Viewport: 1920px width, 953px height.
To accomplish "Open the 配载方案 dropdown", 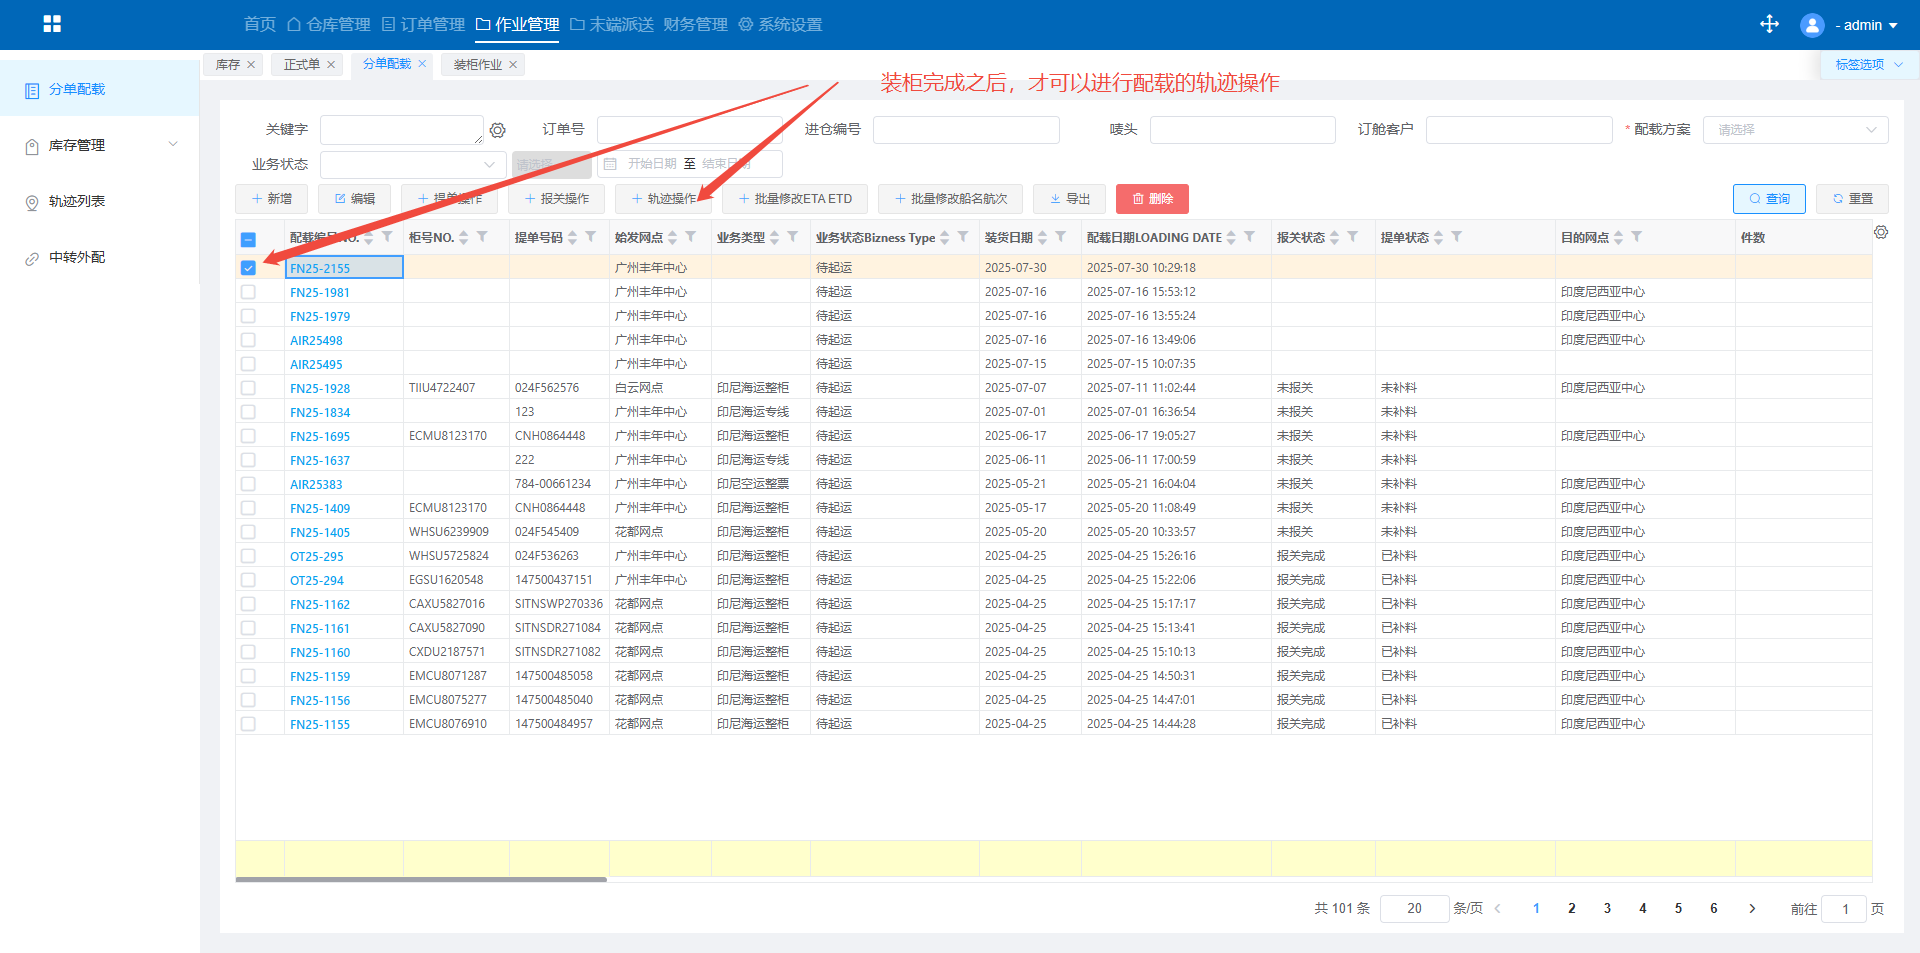I will click(1795, 130).
